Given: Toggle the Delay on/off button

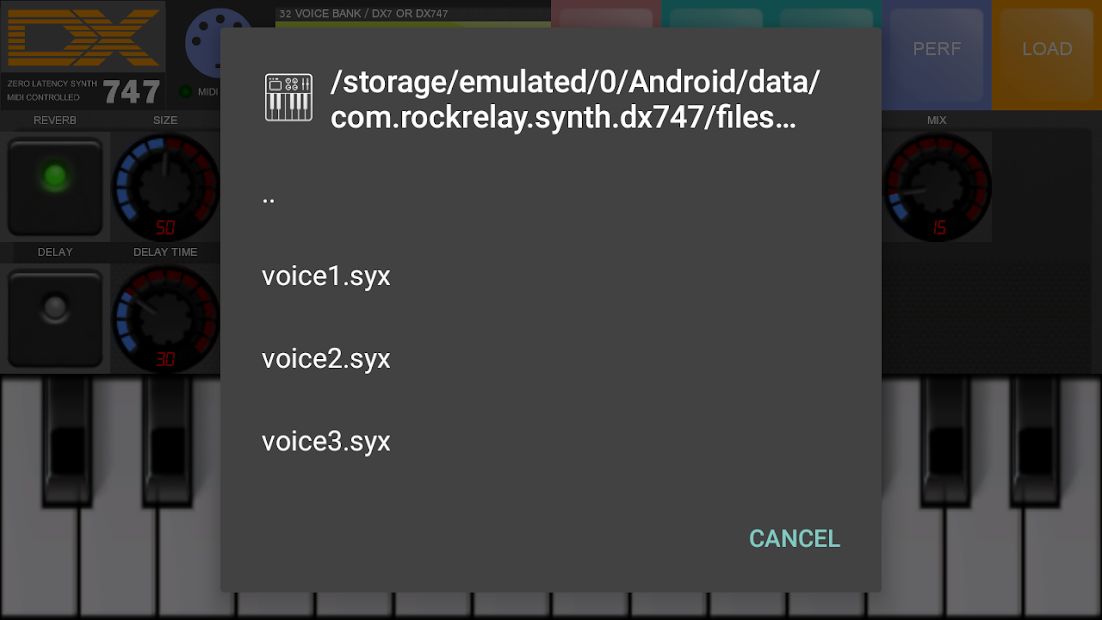Looking at the screenshot, I should [x=55, y=318].
